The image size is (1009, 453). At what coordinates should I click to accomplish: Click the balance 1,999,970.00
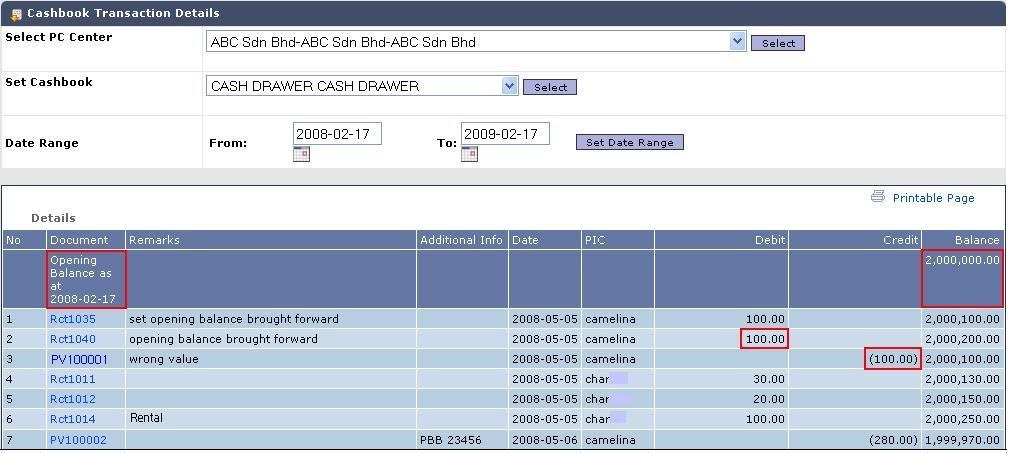tap(963, 440)
